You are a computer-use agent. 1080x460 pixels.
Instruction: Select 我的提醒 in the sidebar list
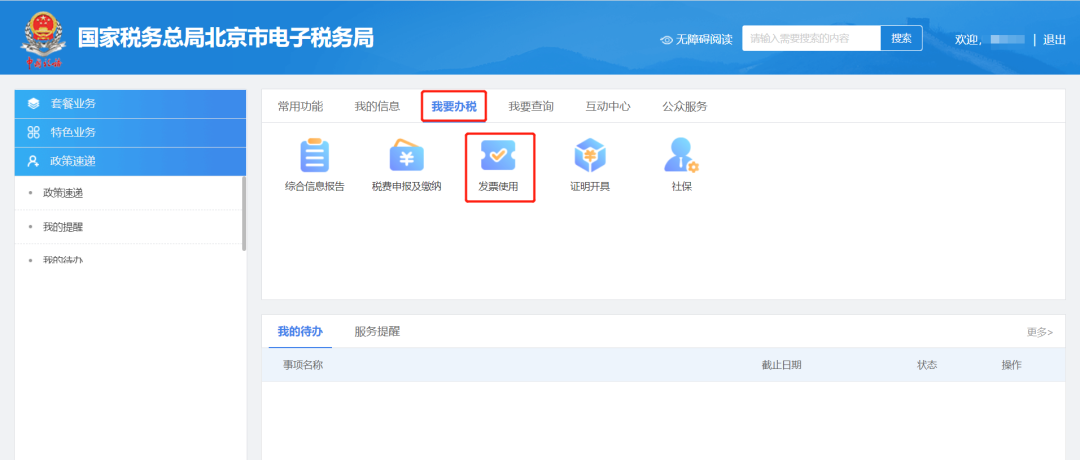(x=63, y=227)
